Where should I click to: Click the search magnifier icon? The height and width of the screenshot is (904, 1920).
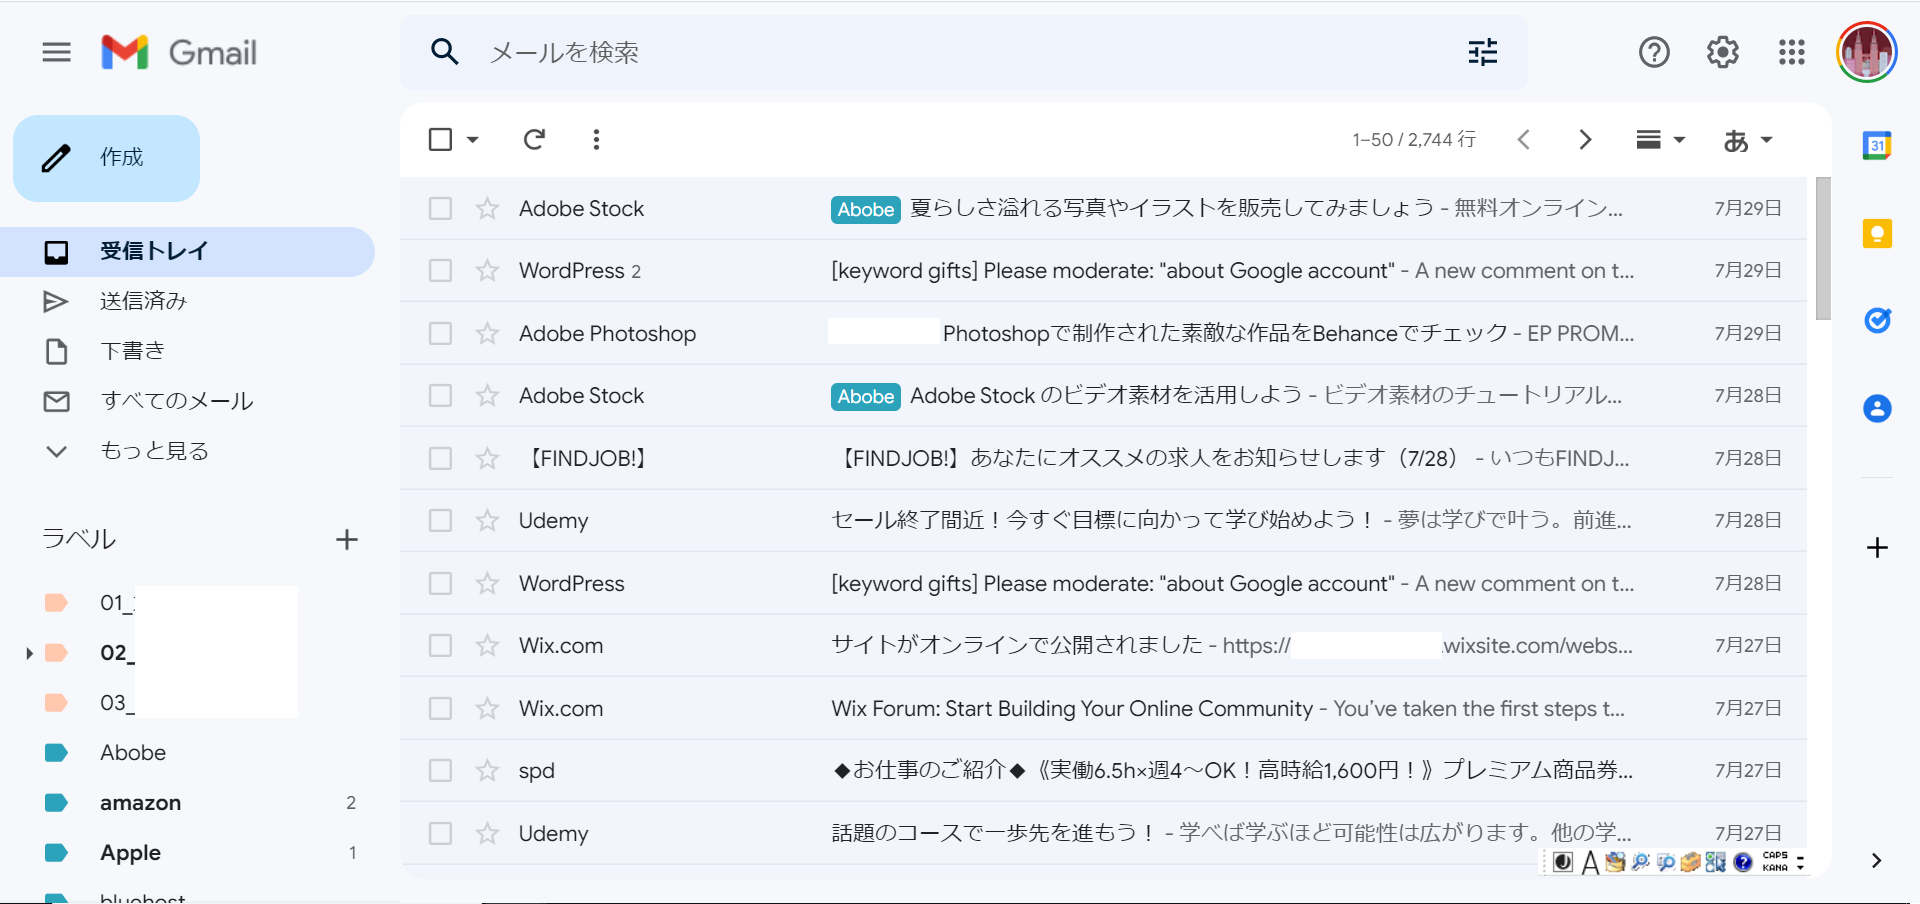[445, 52]
